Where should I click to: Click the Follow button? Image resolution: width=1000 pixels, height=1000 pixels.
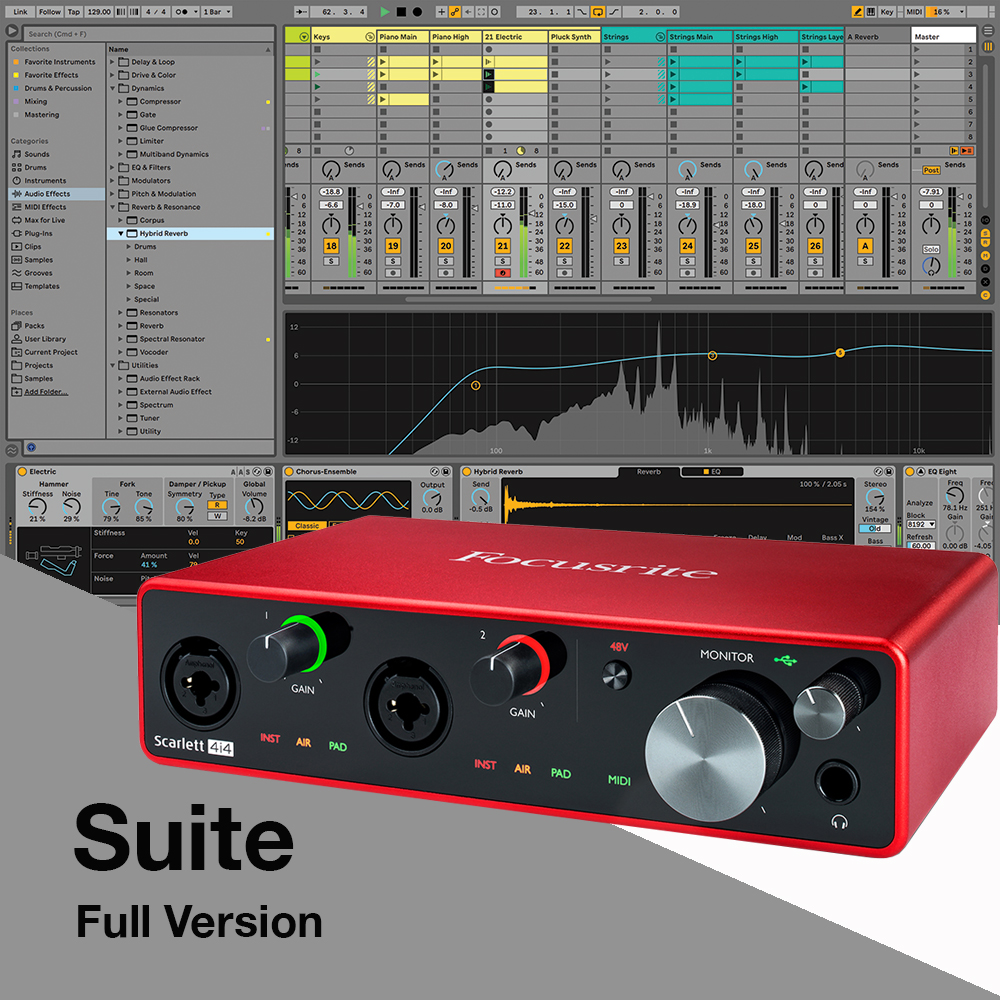[x=50, y=11]
